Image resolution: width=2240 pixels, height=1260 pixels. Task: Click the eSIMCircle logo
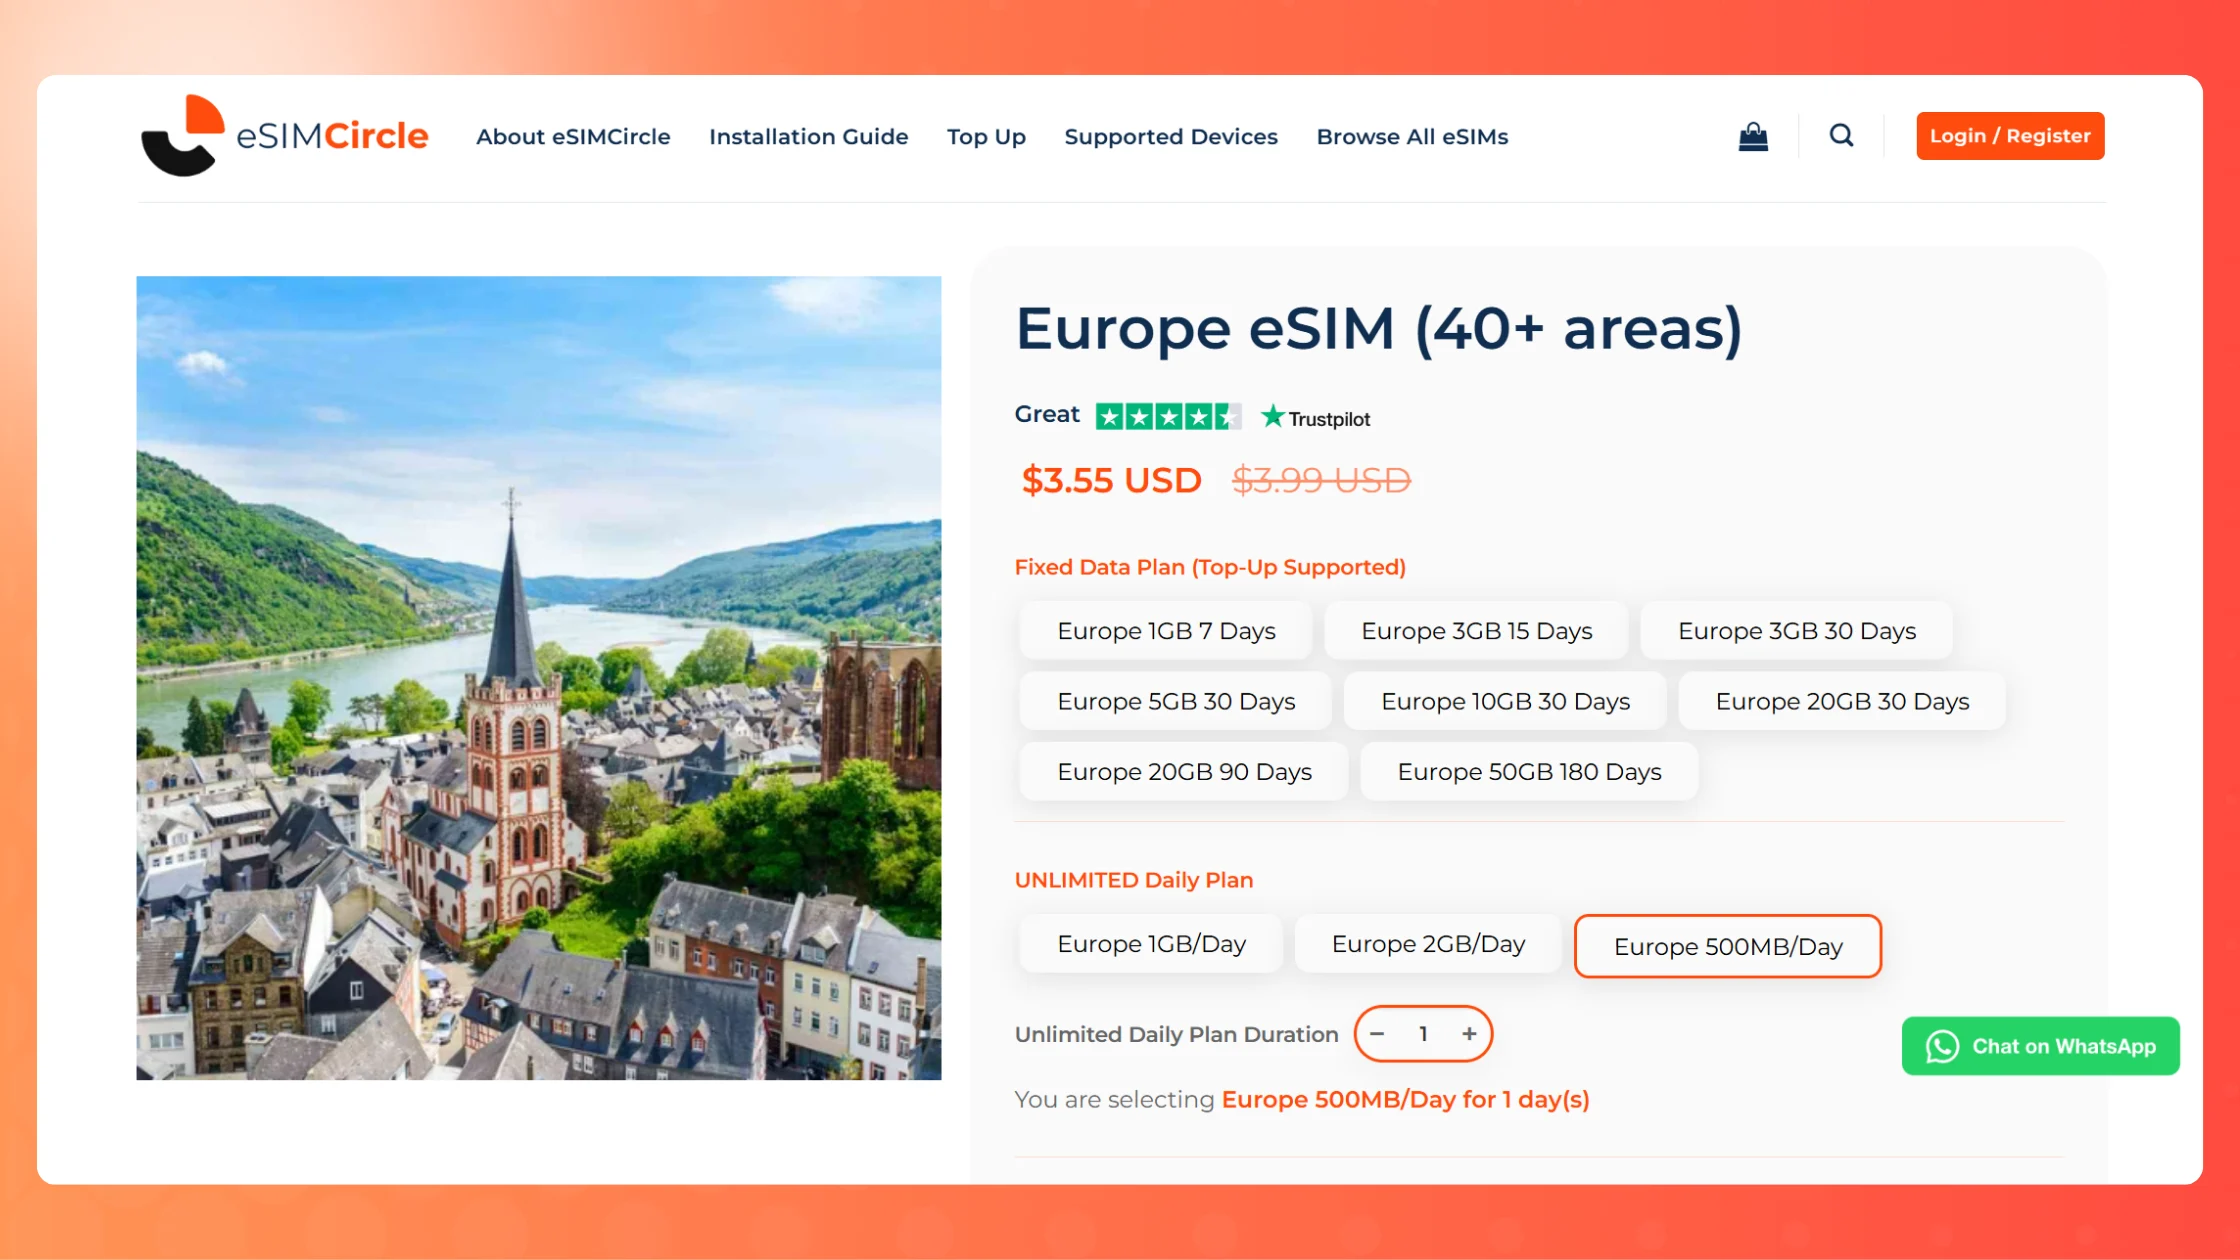284,136
